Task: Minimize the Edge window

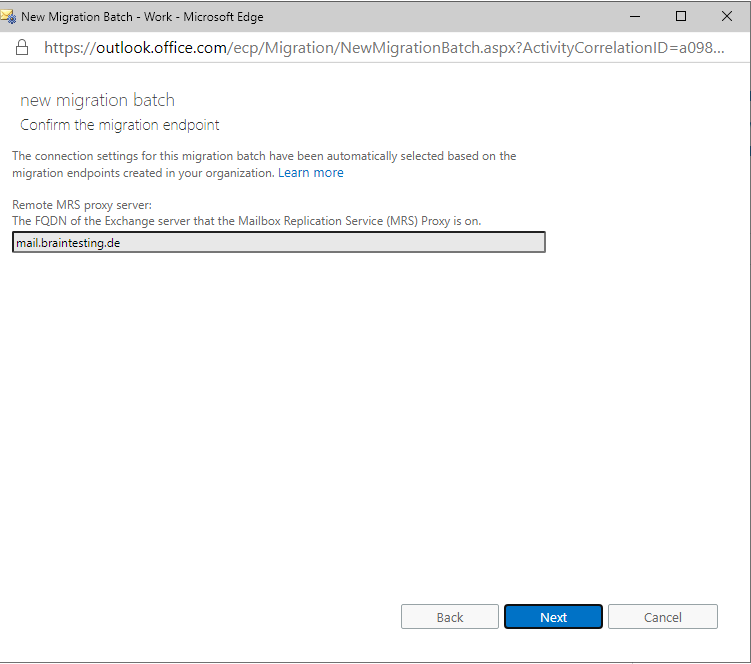Action: [x=635, y=17]
